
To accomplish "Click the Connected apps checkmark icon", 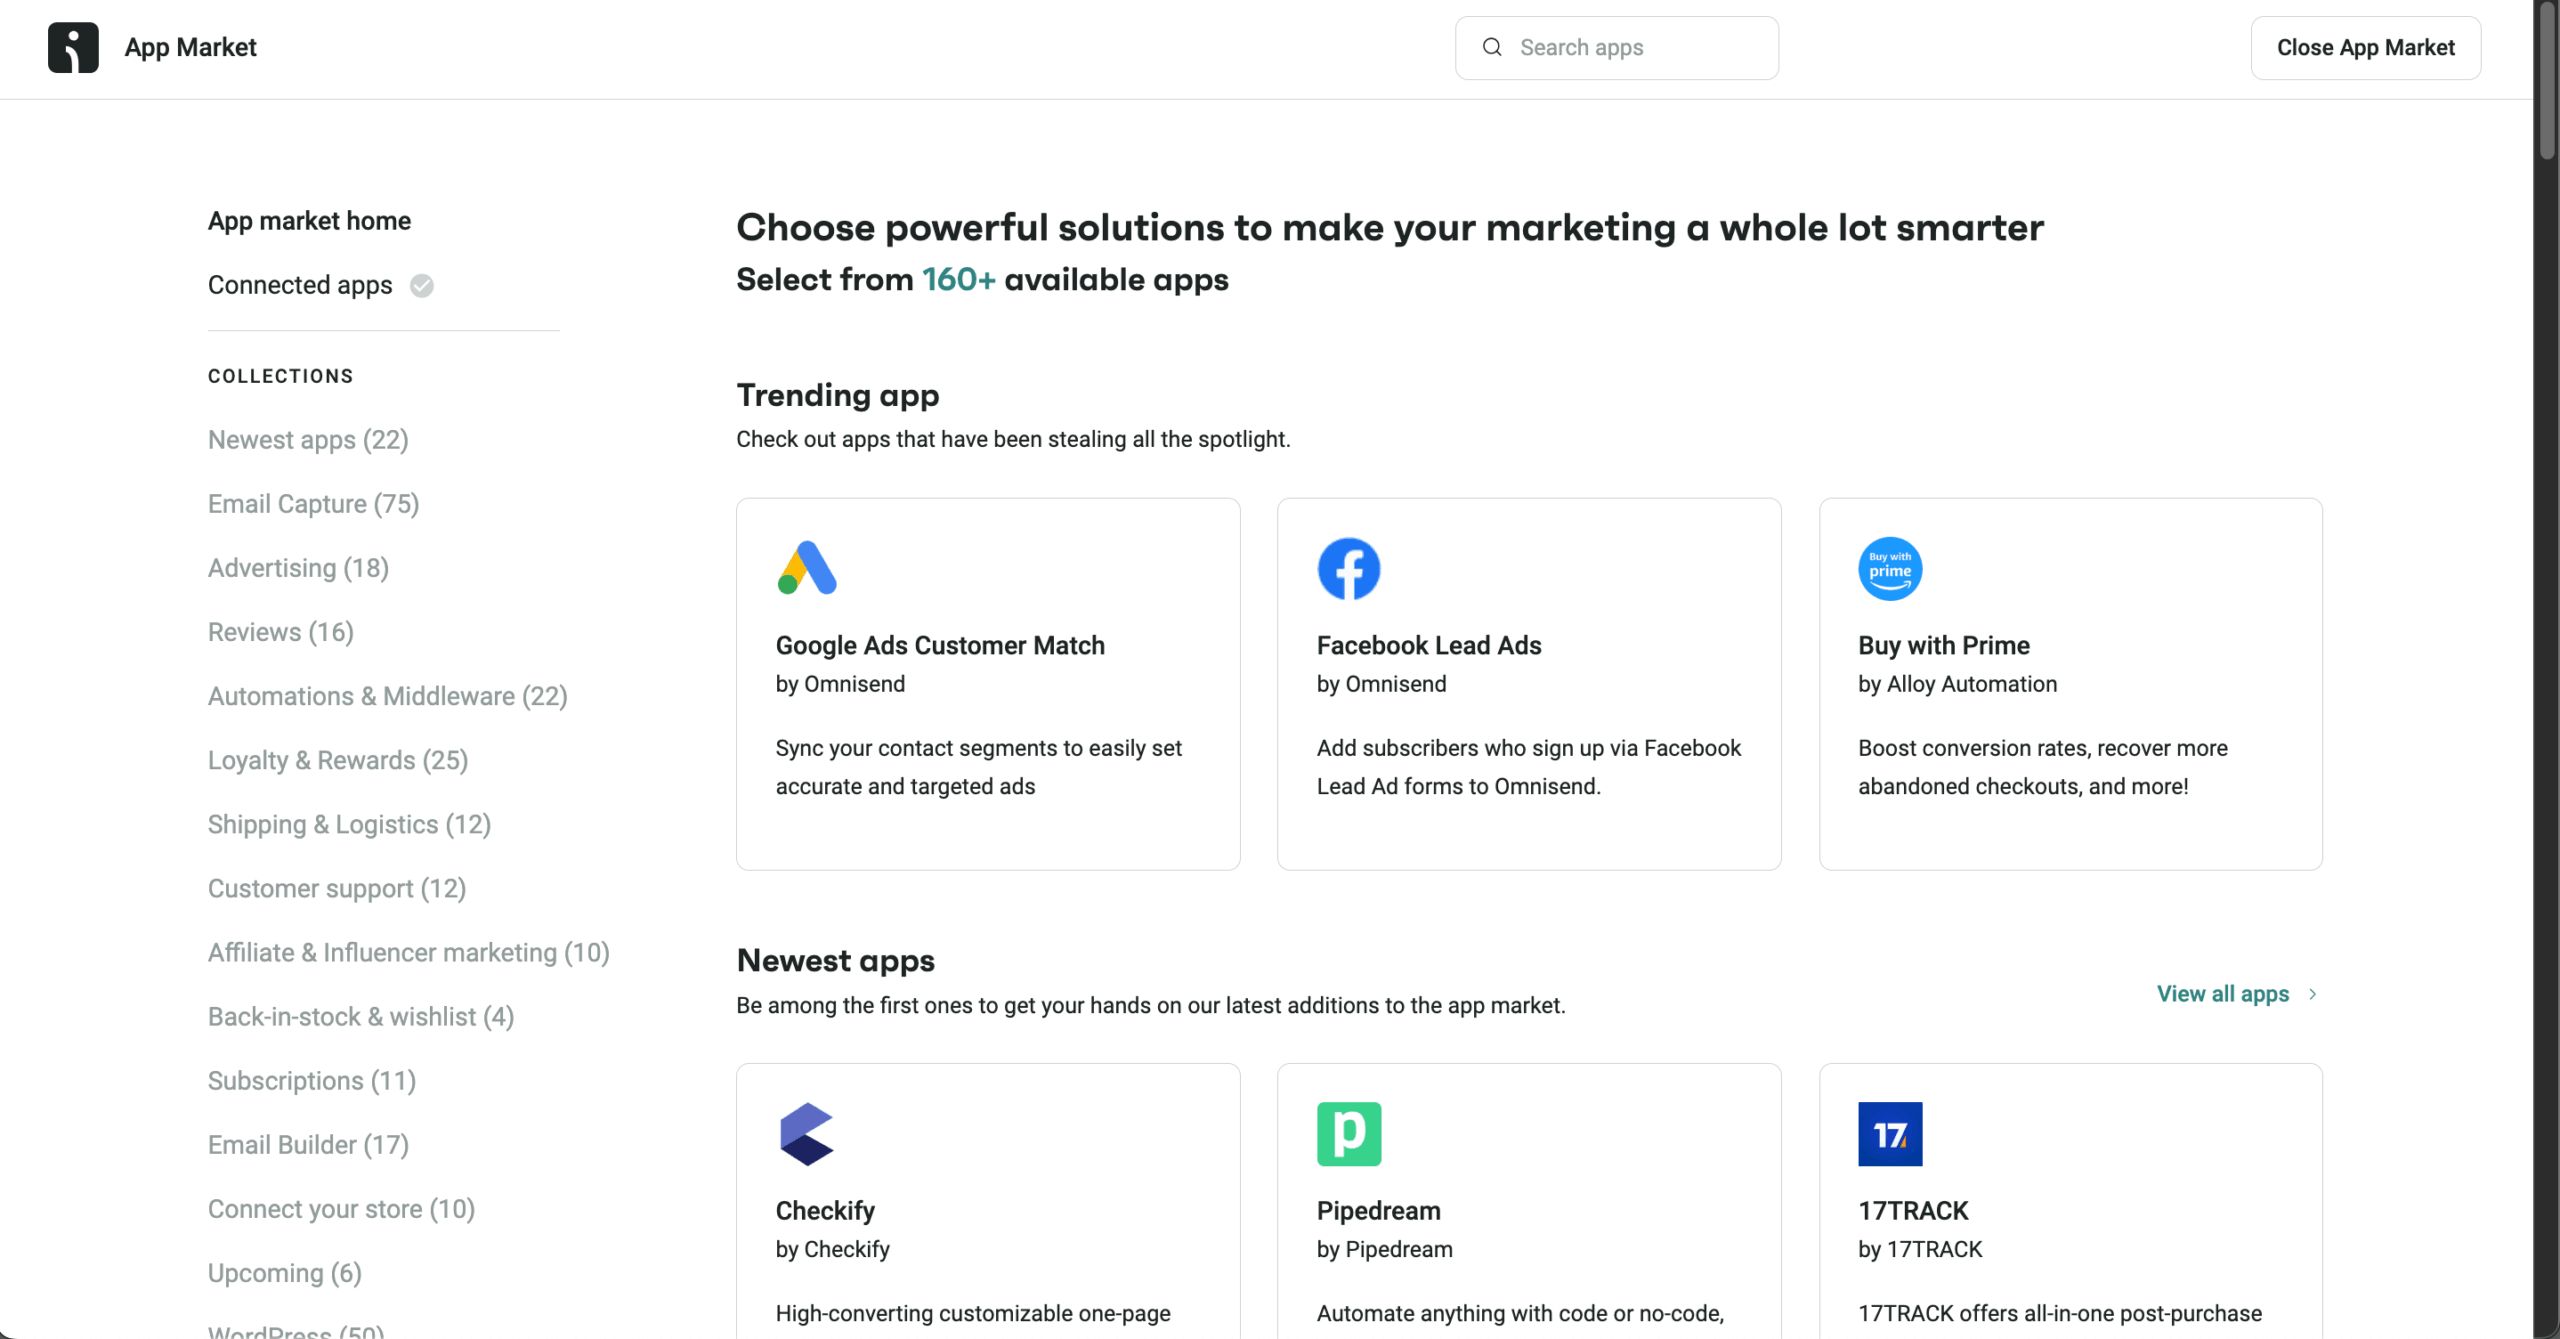I will 422,286.
